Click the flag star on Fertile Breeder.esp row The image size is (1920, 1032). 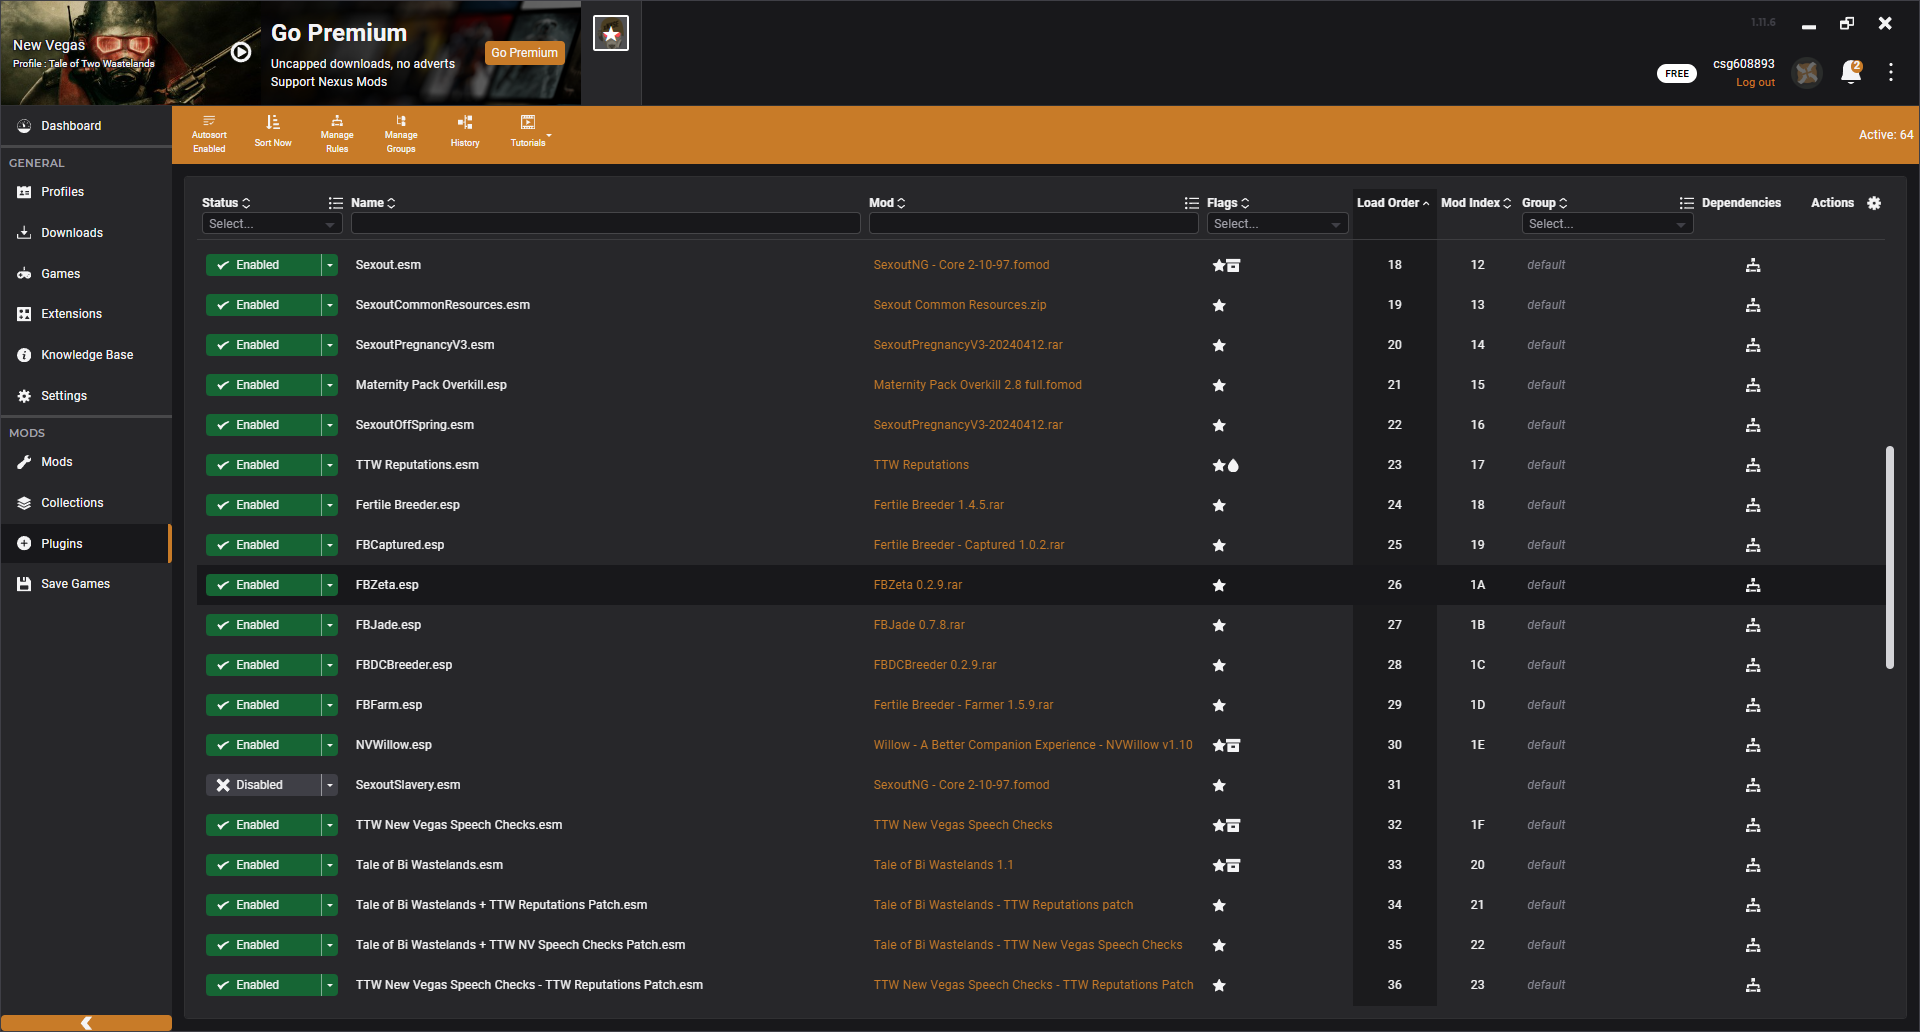point(1219,505)
